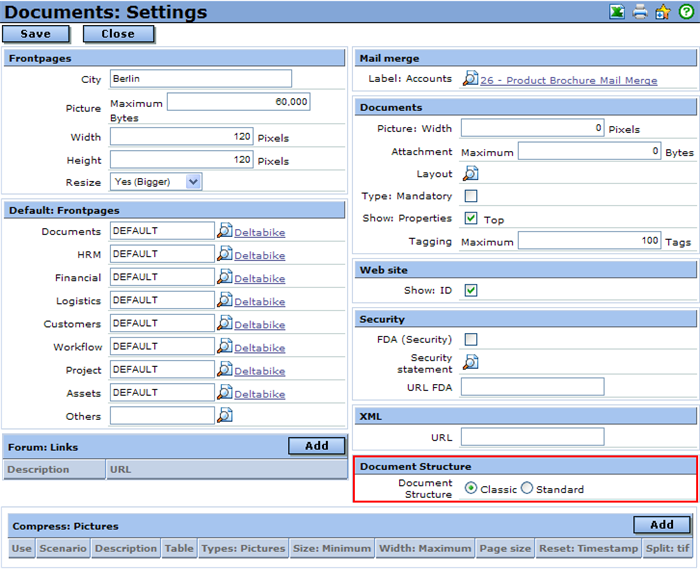The height and width of the screenshot is (569, 700).
Task: Enable Type: Mandatory checkbox
Action: [471, 195]
